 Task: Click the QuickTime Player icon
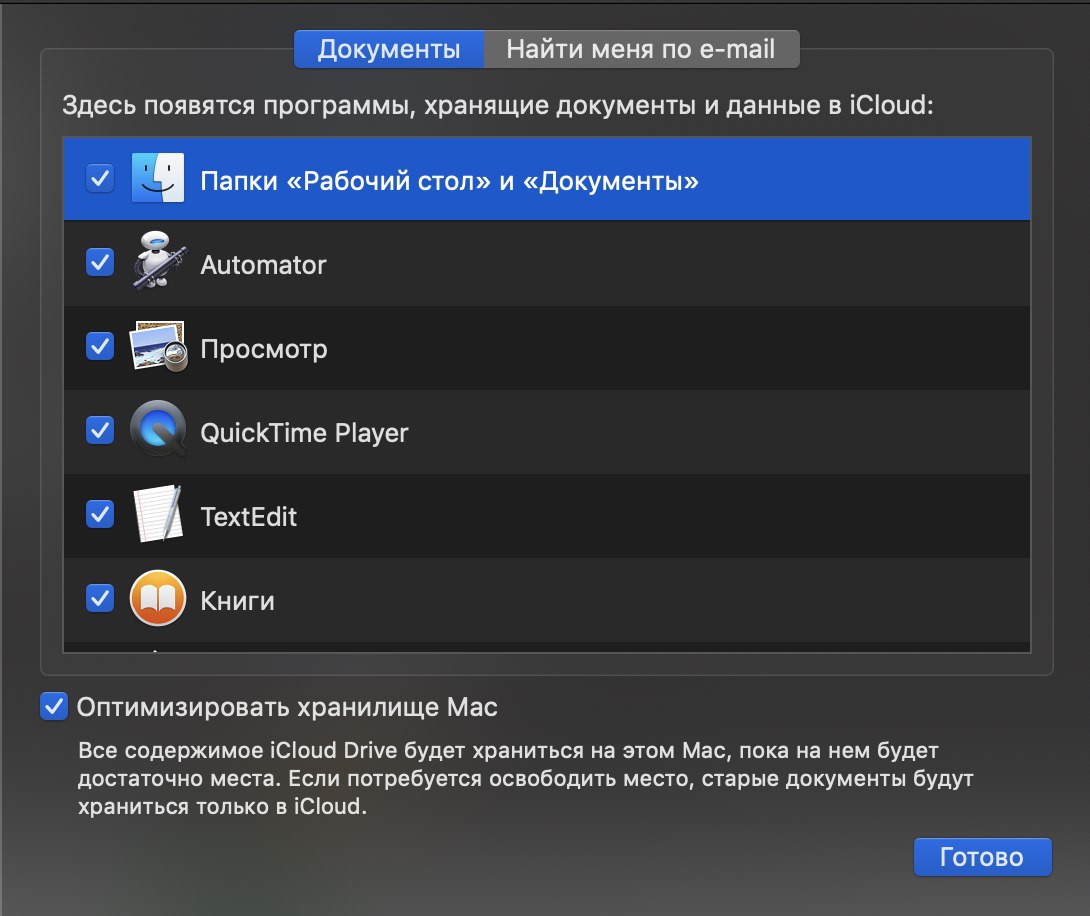click(158, 429)
